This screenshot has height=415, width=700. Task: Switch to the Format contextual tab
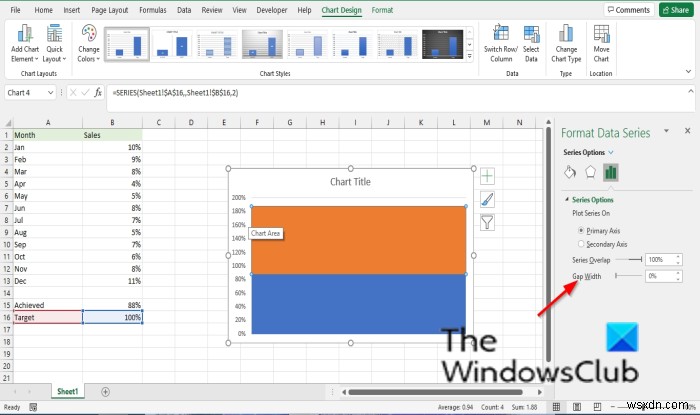point(382,10)
